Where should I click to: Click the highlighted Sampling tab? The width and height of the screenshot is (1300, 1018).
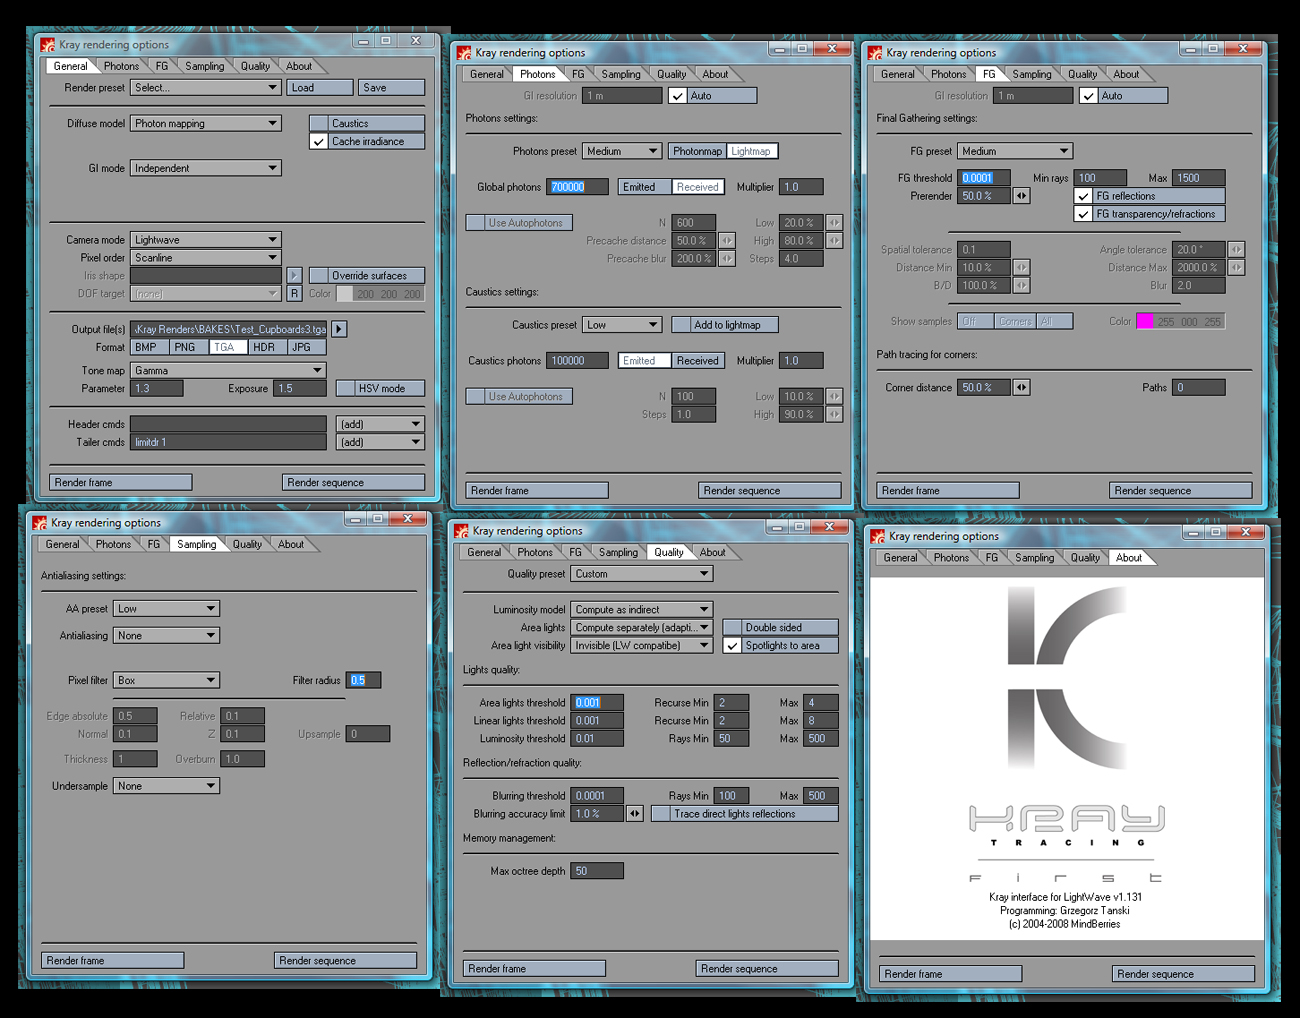coord(196,545)
